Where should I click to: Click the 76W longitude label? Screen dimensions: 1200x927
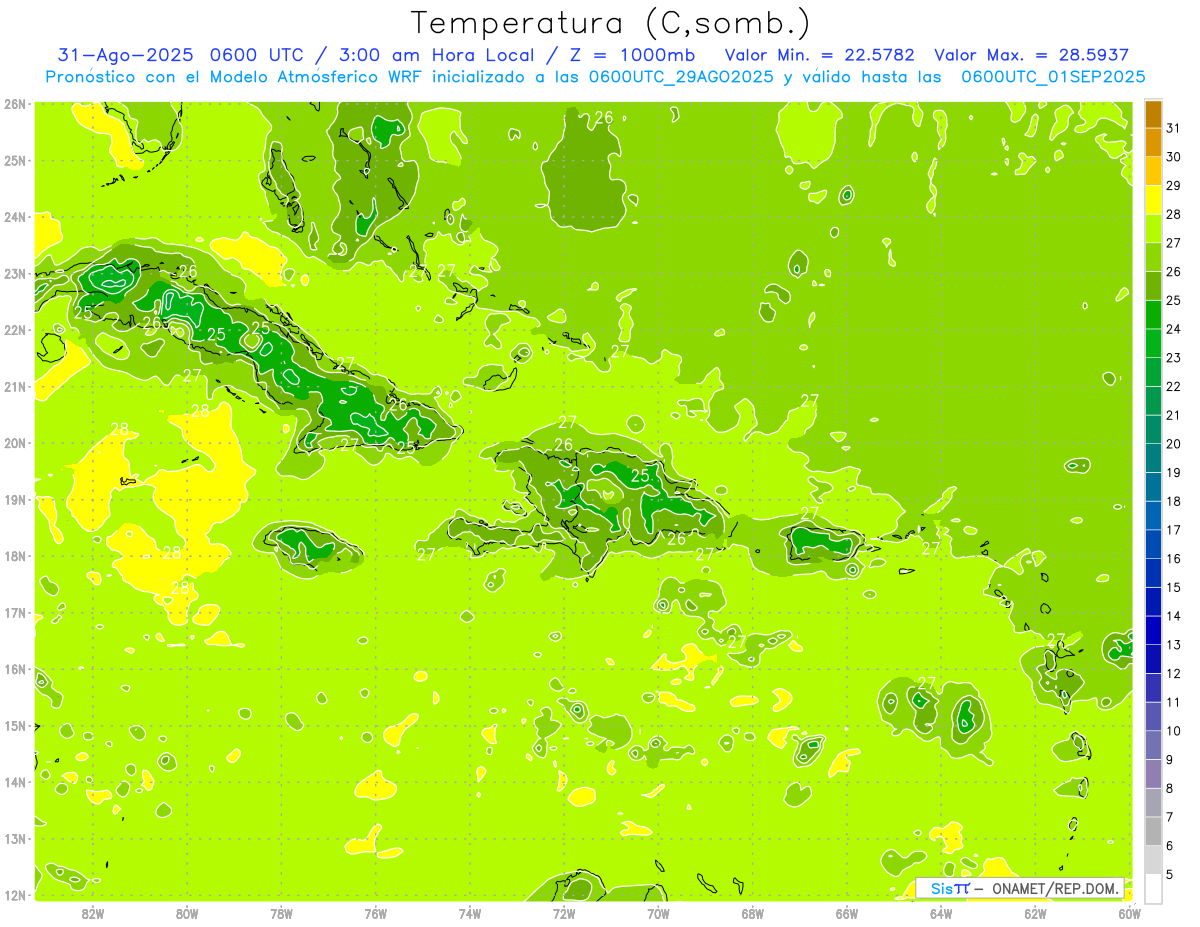pyautogui.click(x=375, y=914)
